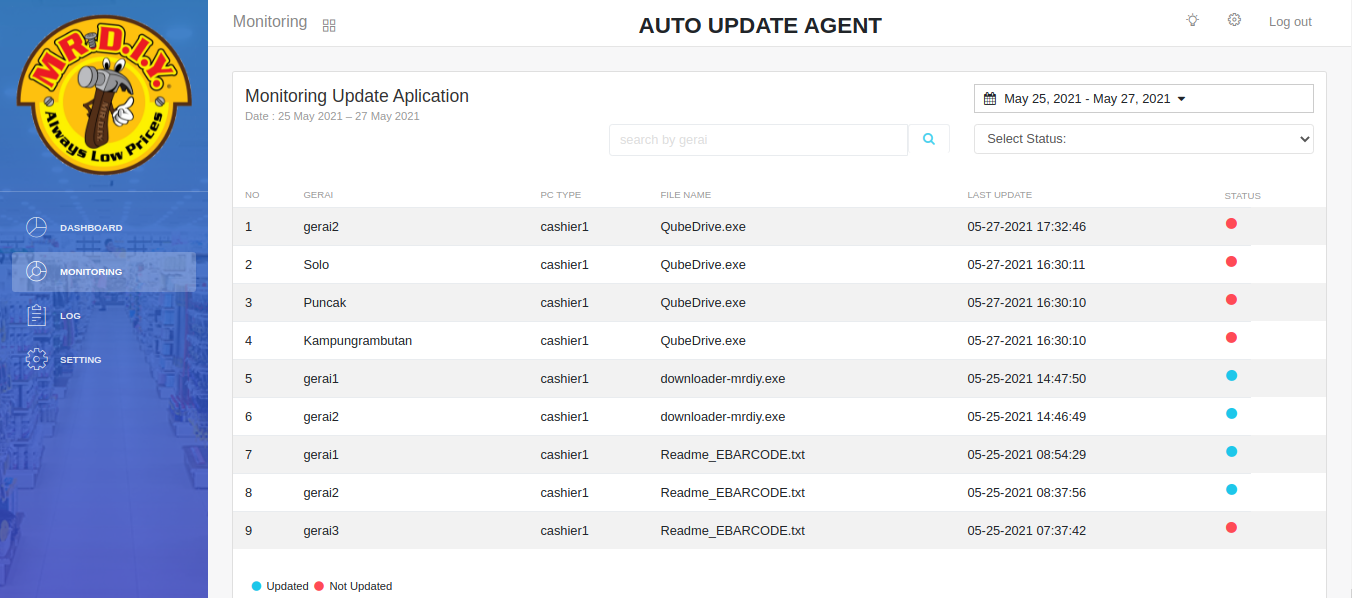Expand the Select Status dropdown
The image size is (1352, 598).
[x=1143, y=139]
